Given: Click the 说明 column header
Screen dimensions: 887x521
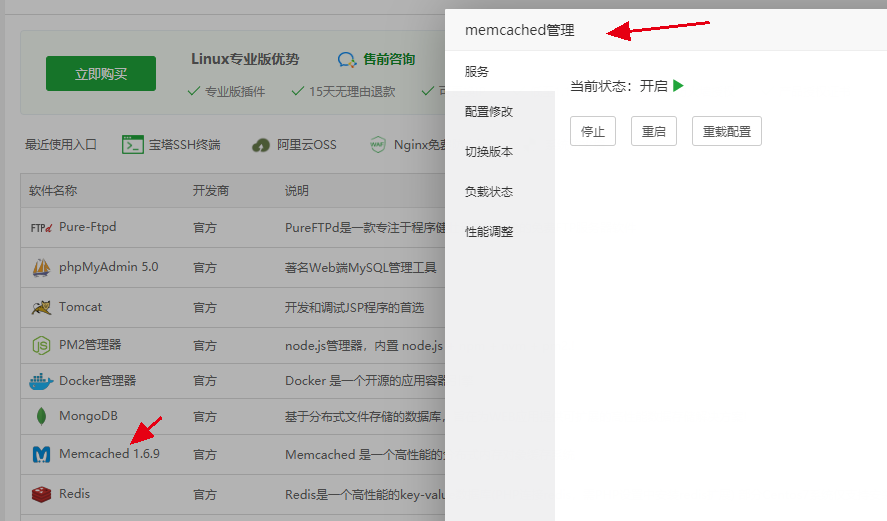Looking at the screenshot, I should tap(296, 191).
